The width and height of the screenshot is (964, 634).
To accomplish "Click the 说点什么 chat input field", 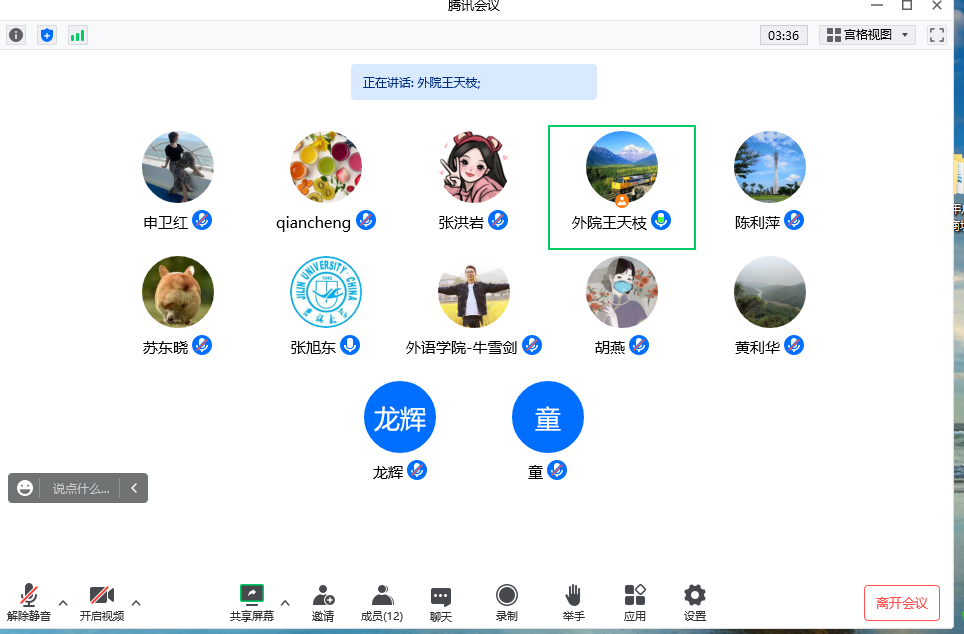I will coord(81,488).
